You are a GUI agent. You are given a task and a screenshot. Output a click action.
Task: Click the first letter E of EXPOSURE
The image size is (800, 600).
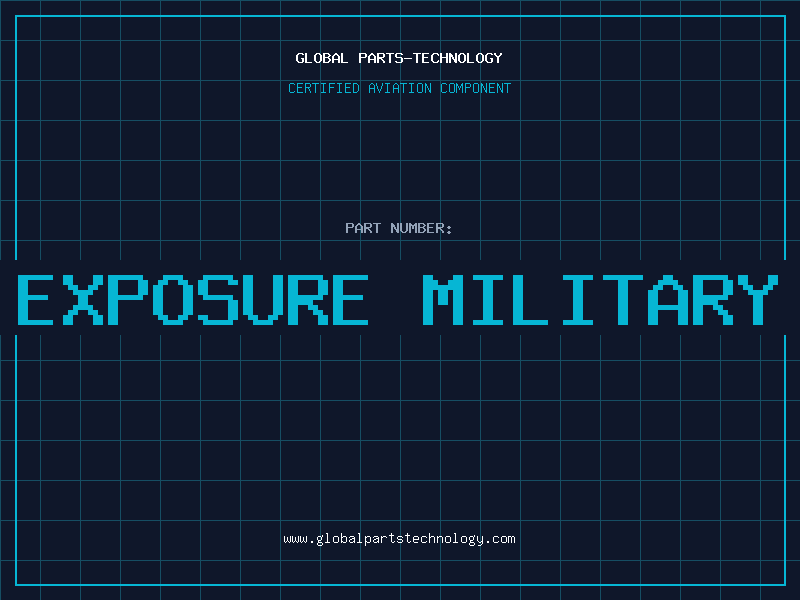(36, 299)
